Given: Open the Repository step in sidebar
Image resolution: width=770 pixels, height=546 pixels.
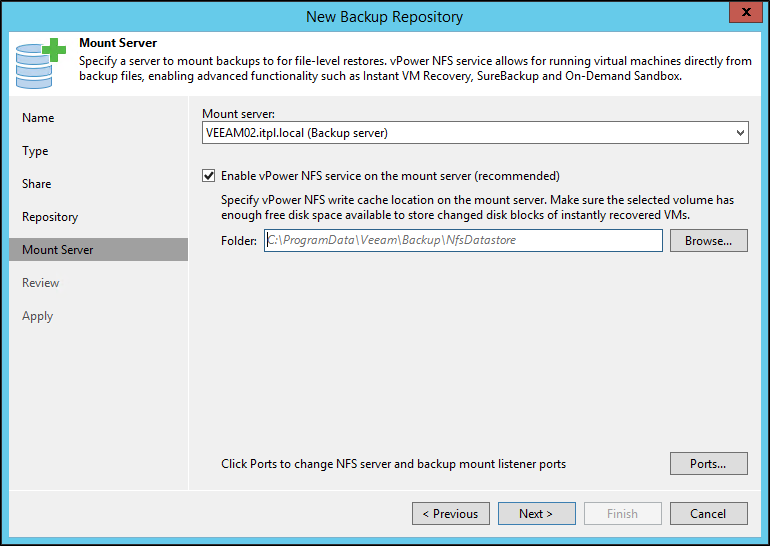Looking at the screenshot, I should tap(50, 217).
